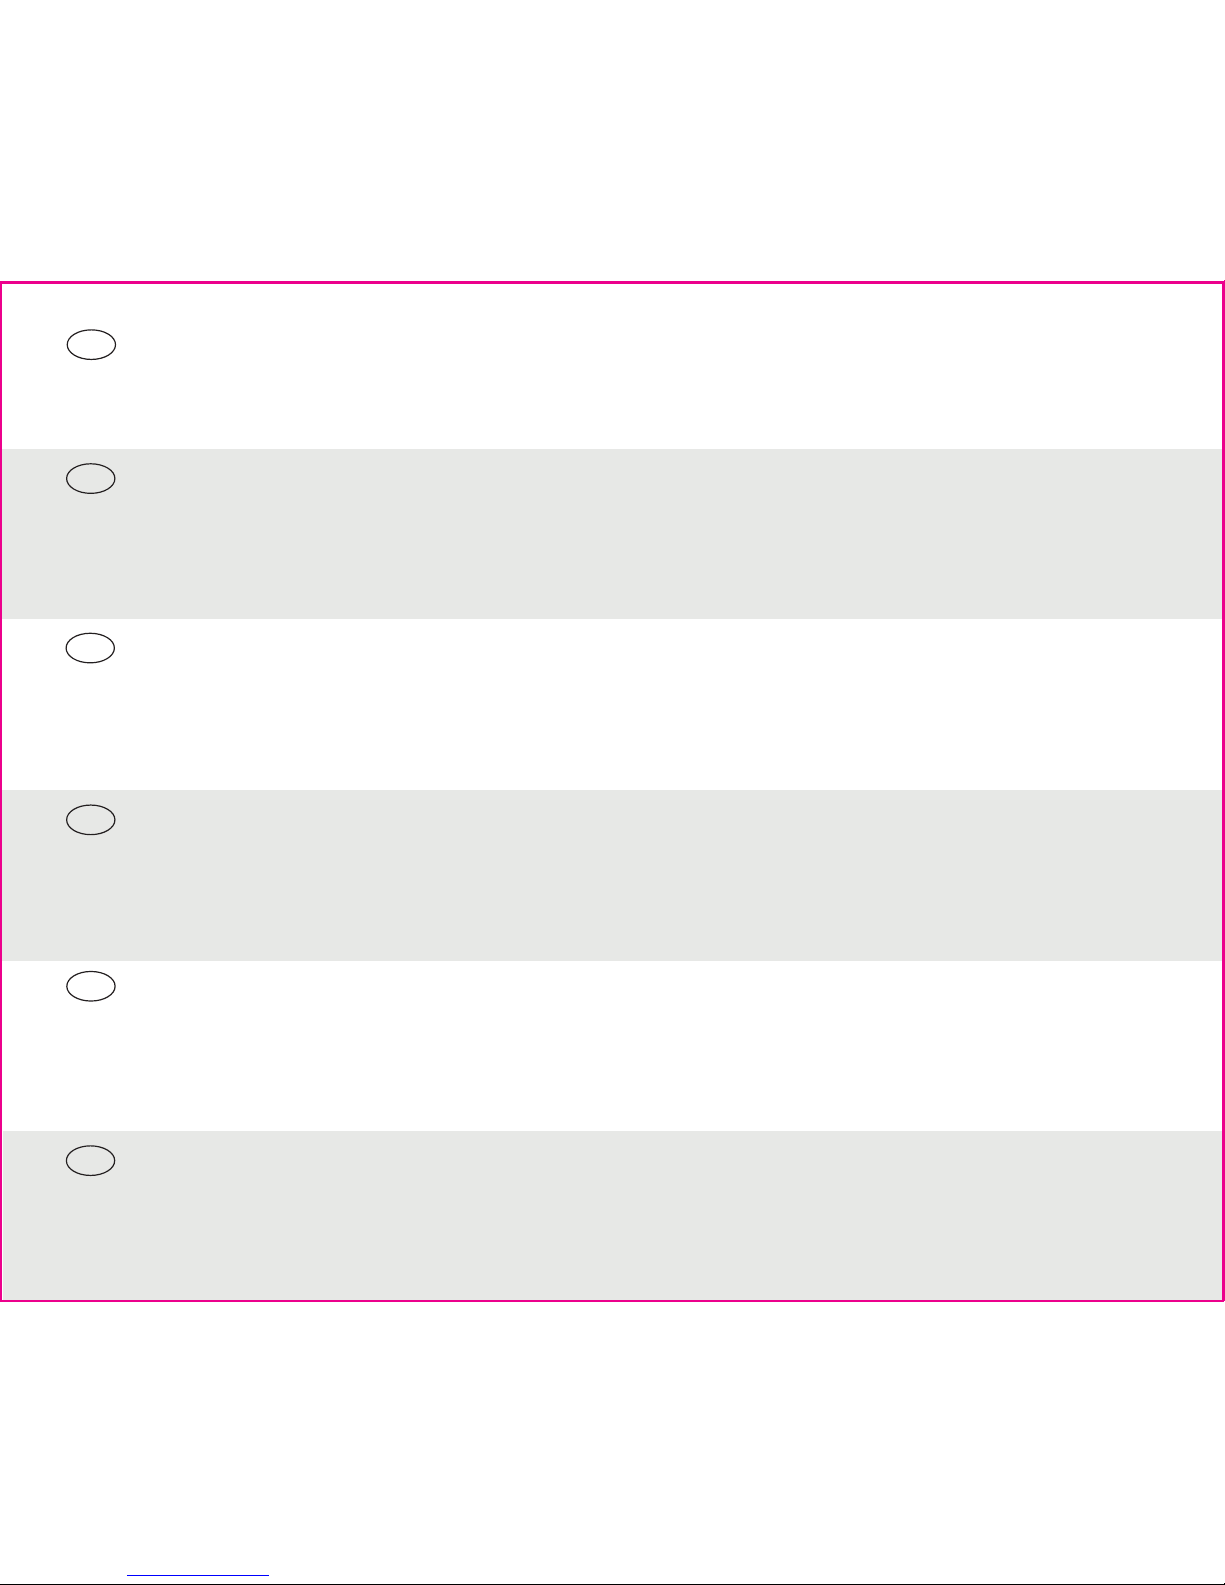1225x1585 pixels.
Task: Click the bottom gray shaded row's blank area
Action: [x=612, y=1215]
